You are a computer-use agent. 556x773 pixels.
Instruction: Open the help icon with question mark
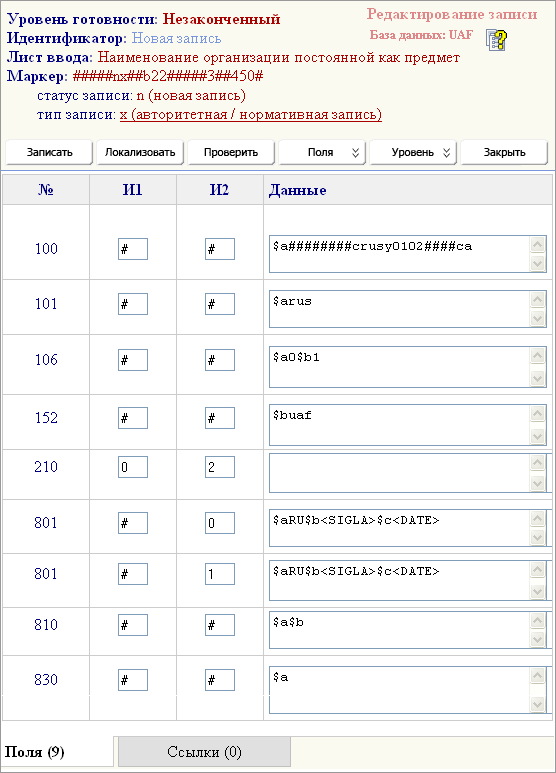tap(496, 40)
